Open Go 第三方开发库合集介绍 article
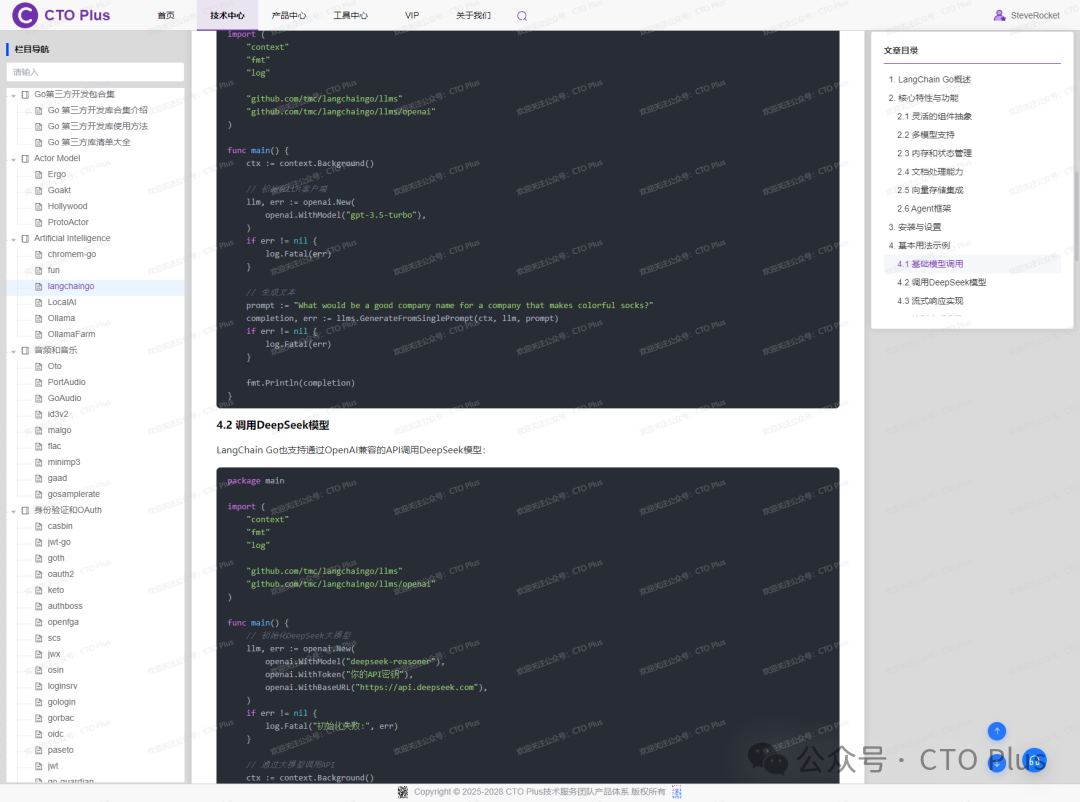The width and height of the screenshot is (1080, 802). [x=97, y=110]
